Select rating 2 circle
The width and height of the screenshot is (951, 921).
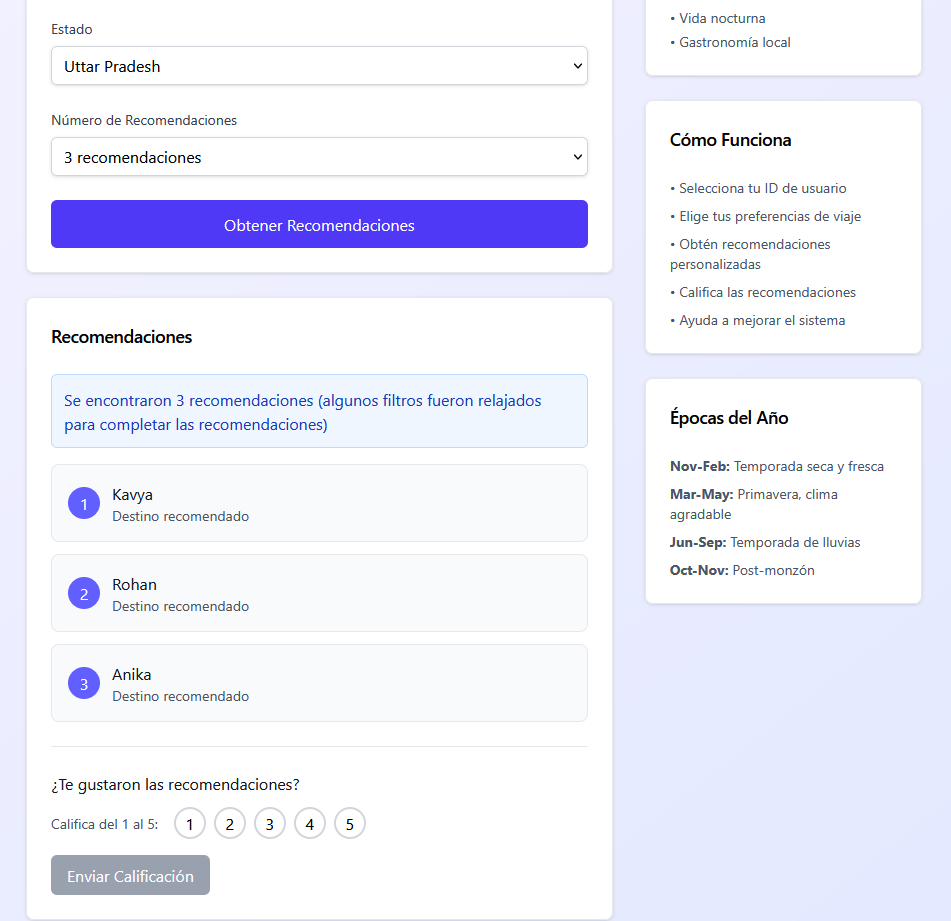230,823
